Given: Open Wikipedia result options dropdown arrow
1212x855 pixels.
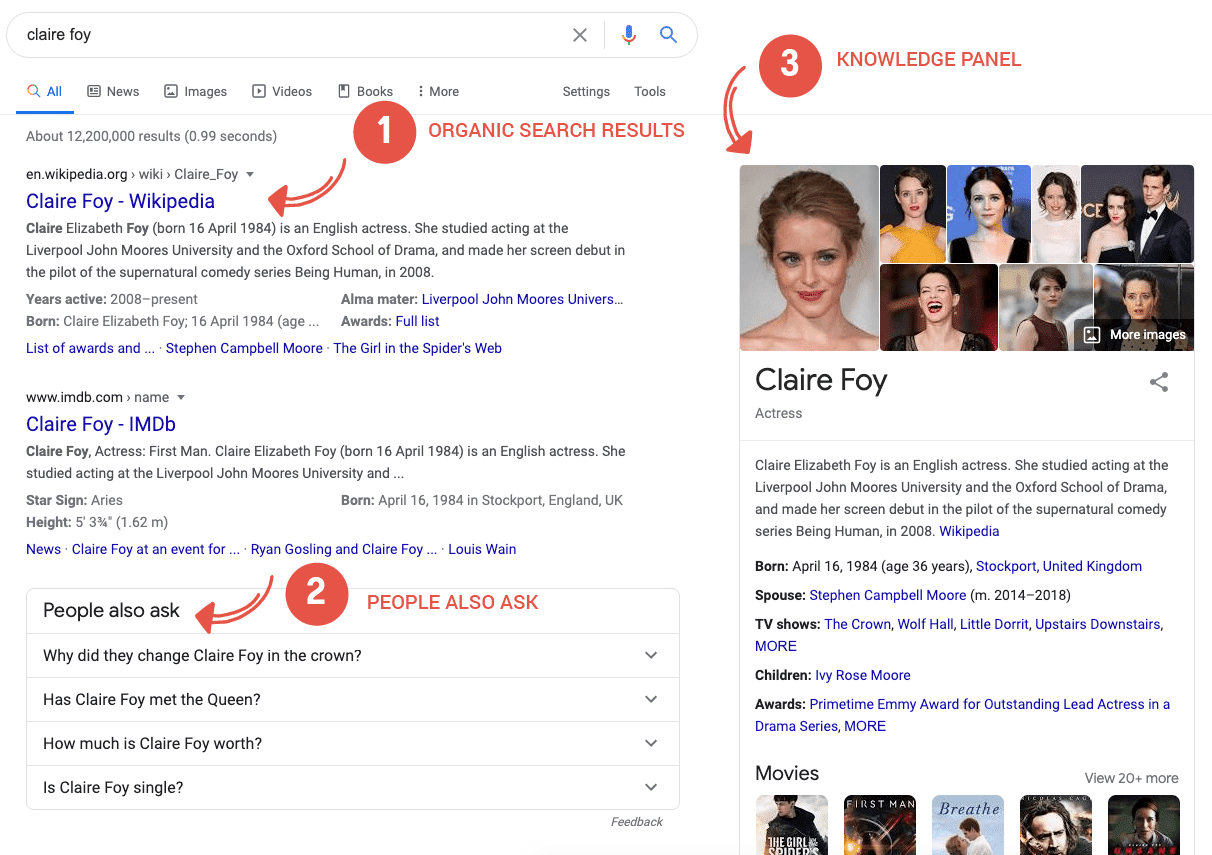Looking at the screenshot, I should point(250,174).
